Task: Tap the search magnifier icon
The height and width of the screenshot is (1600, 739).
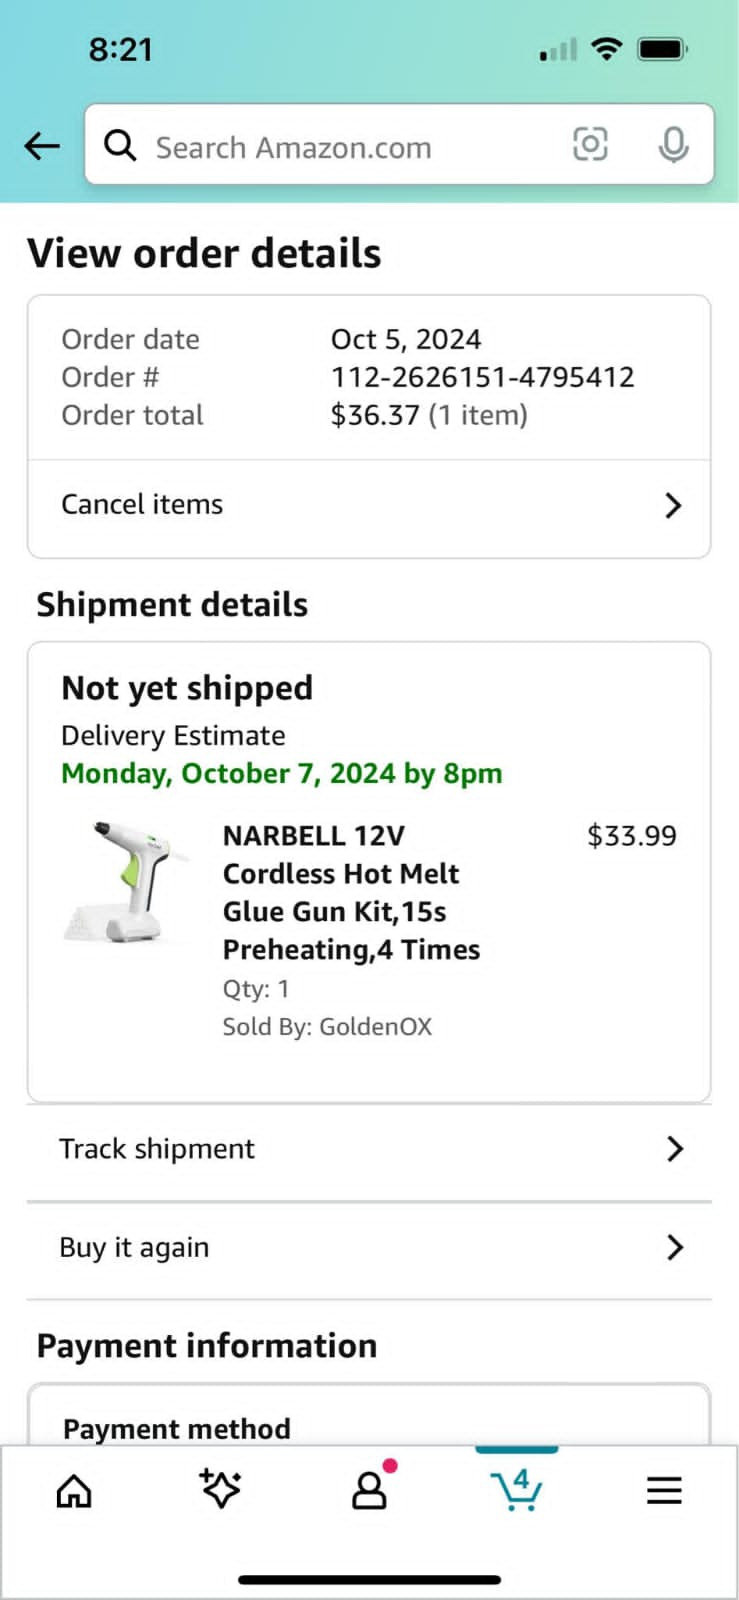Action: pos(120,146)
